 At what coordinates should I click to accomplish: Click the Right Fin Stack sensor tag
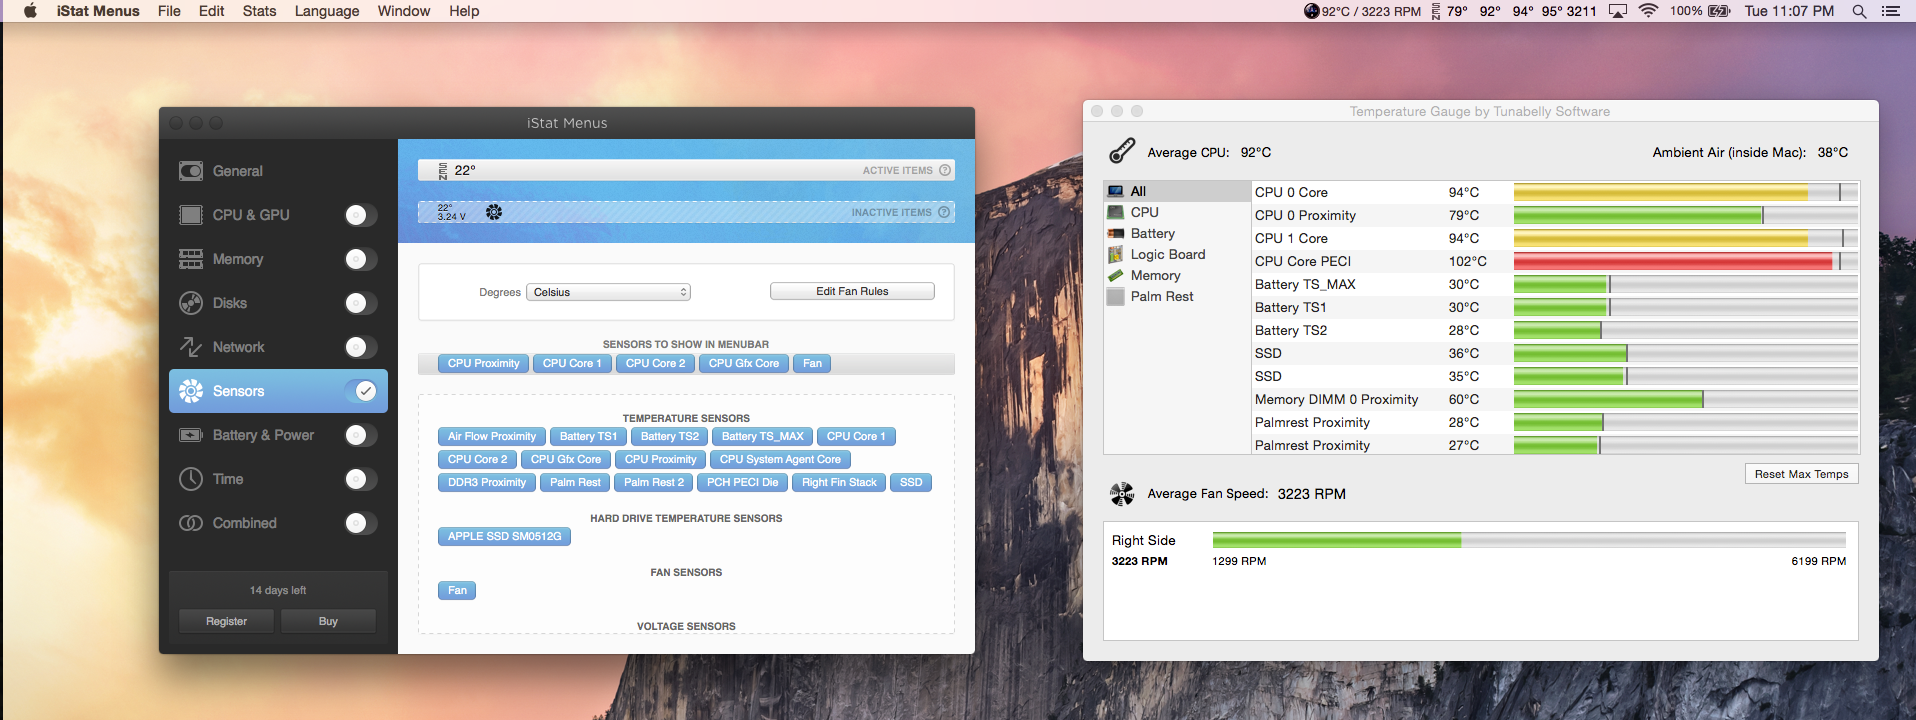[x=839, y=482]
